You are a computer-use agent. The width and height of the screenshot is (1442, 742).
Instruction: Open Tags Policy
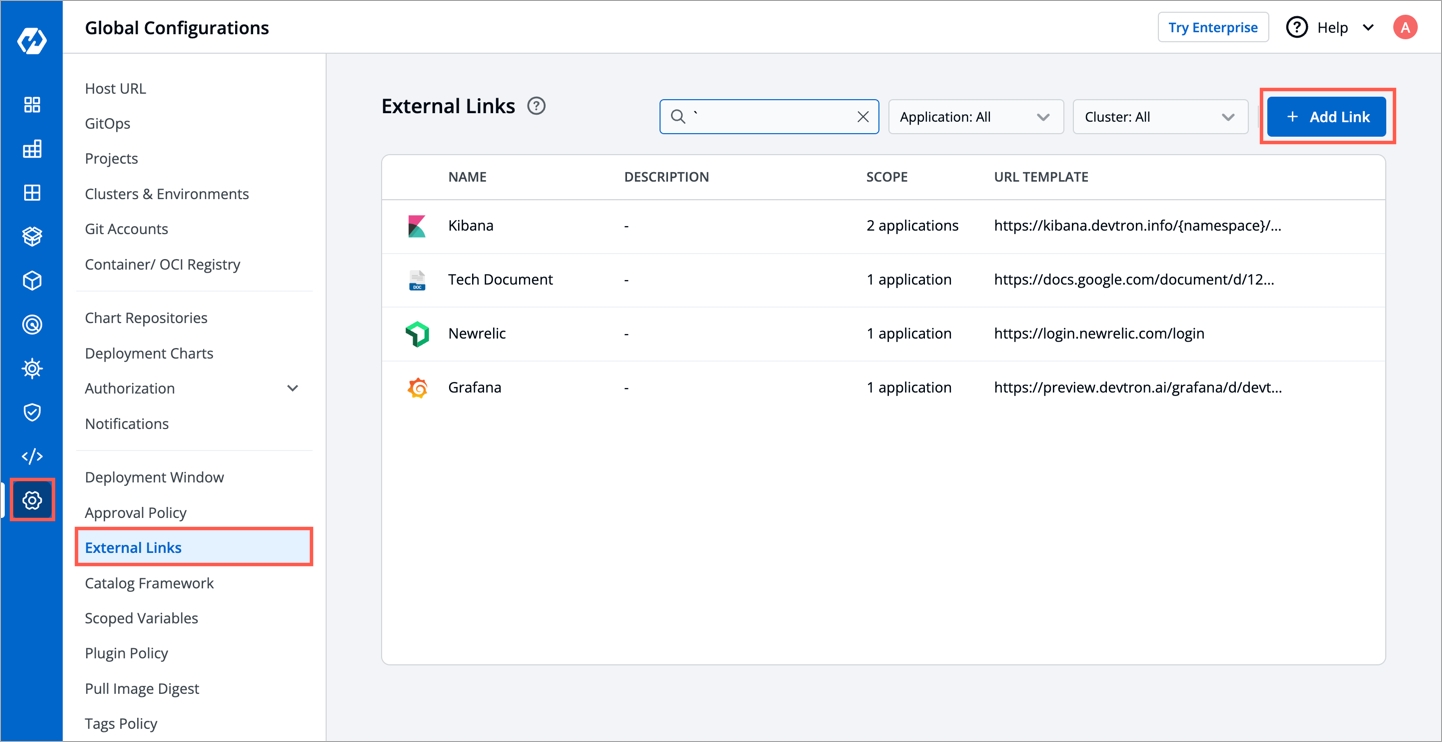121,724
